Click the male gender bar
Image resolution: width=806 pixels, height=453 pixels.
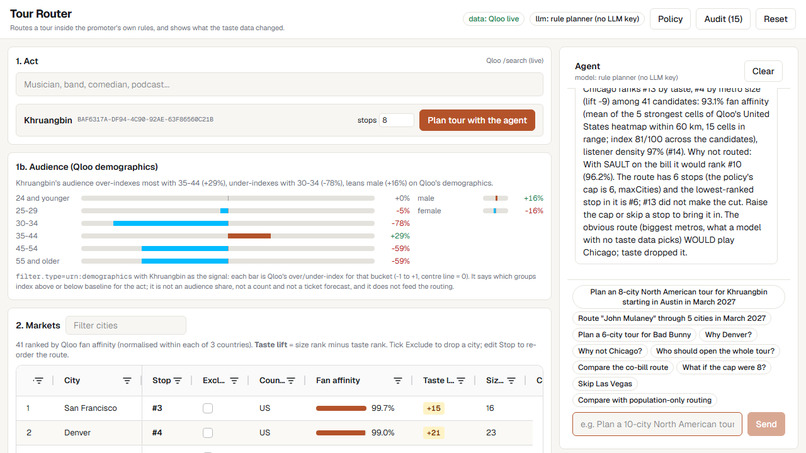496,198
